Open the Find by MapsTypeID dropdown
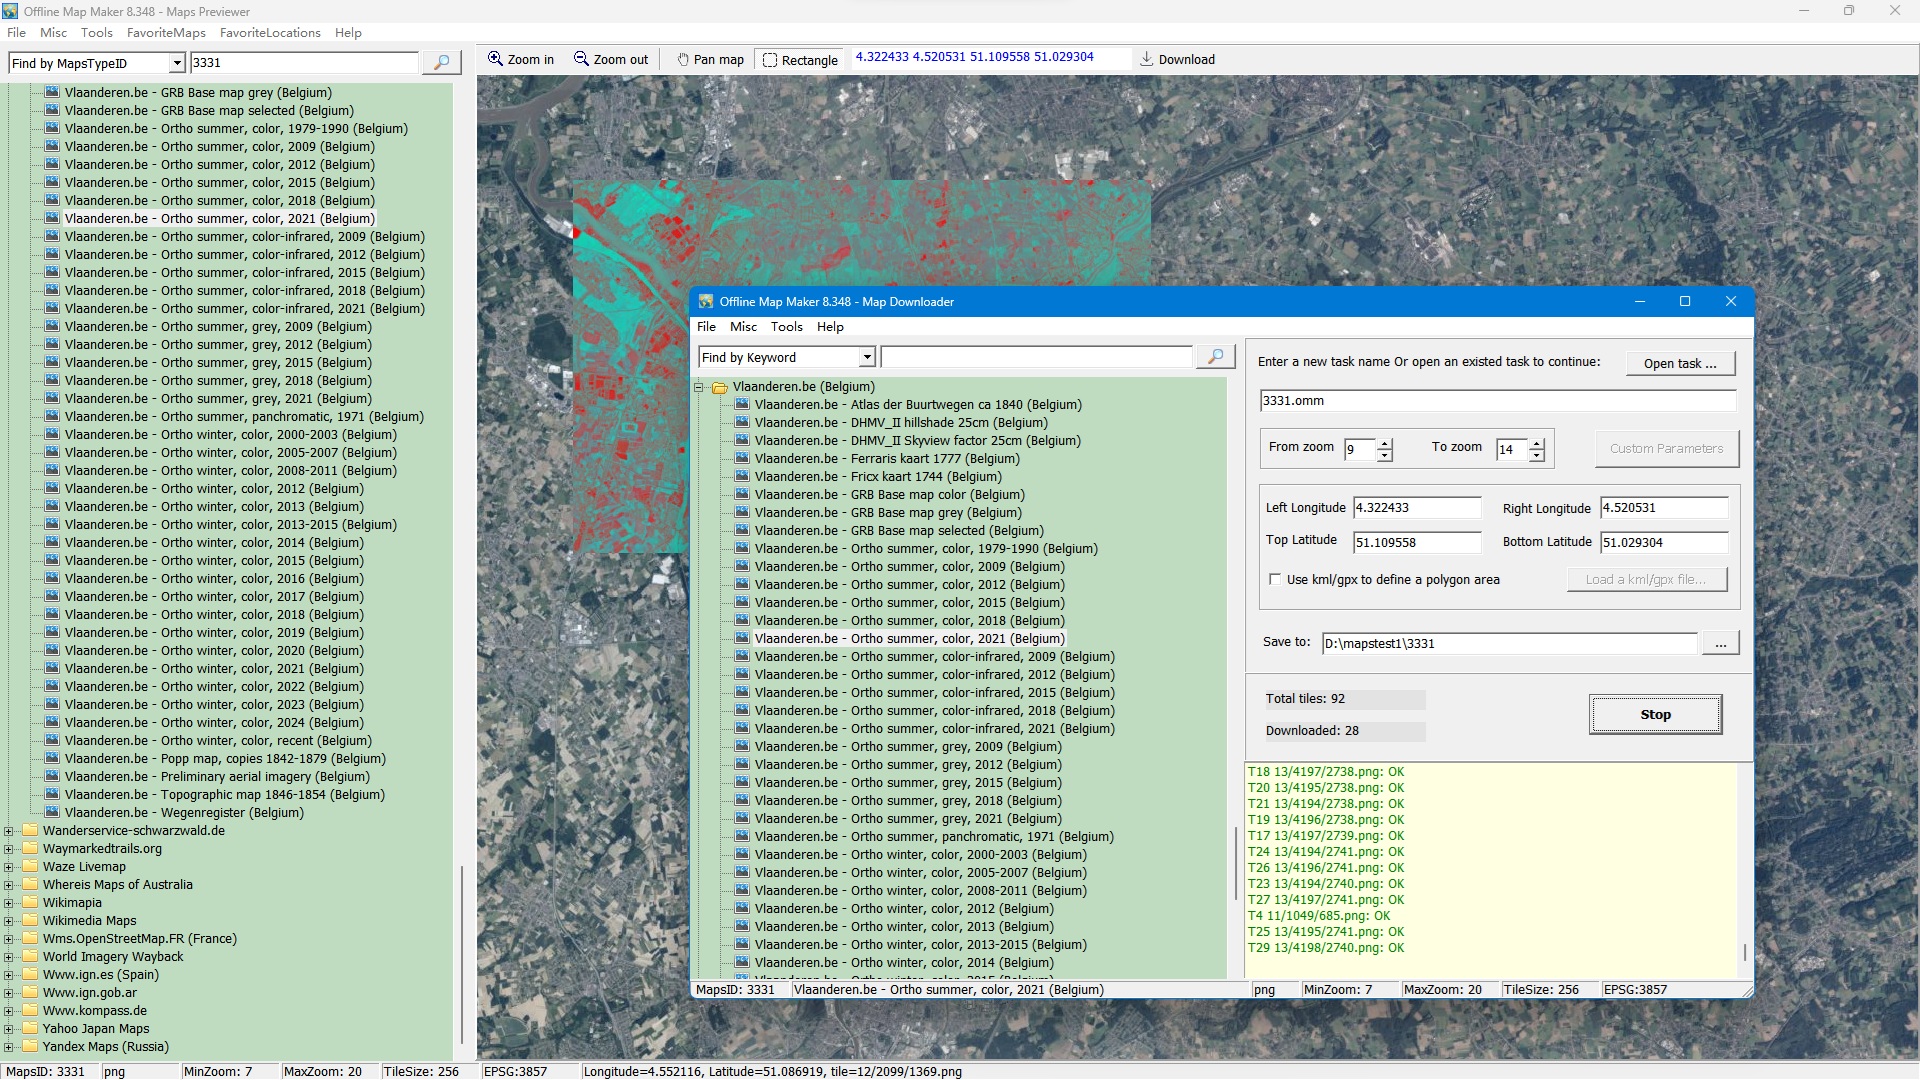The image size is (1920, 1080). pos(177,63)
